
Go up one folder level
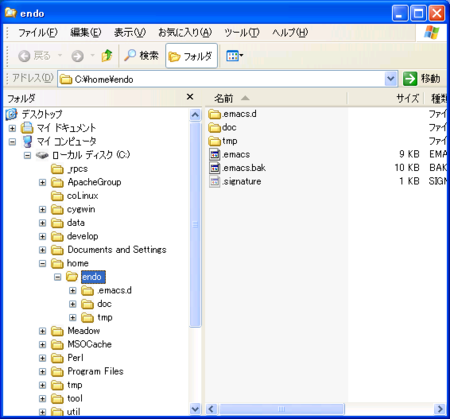107,55
